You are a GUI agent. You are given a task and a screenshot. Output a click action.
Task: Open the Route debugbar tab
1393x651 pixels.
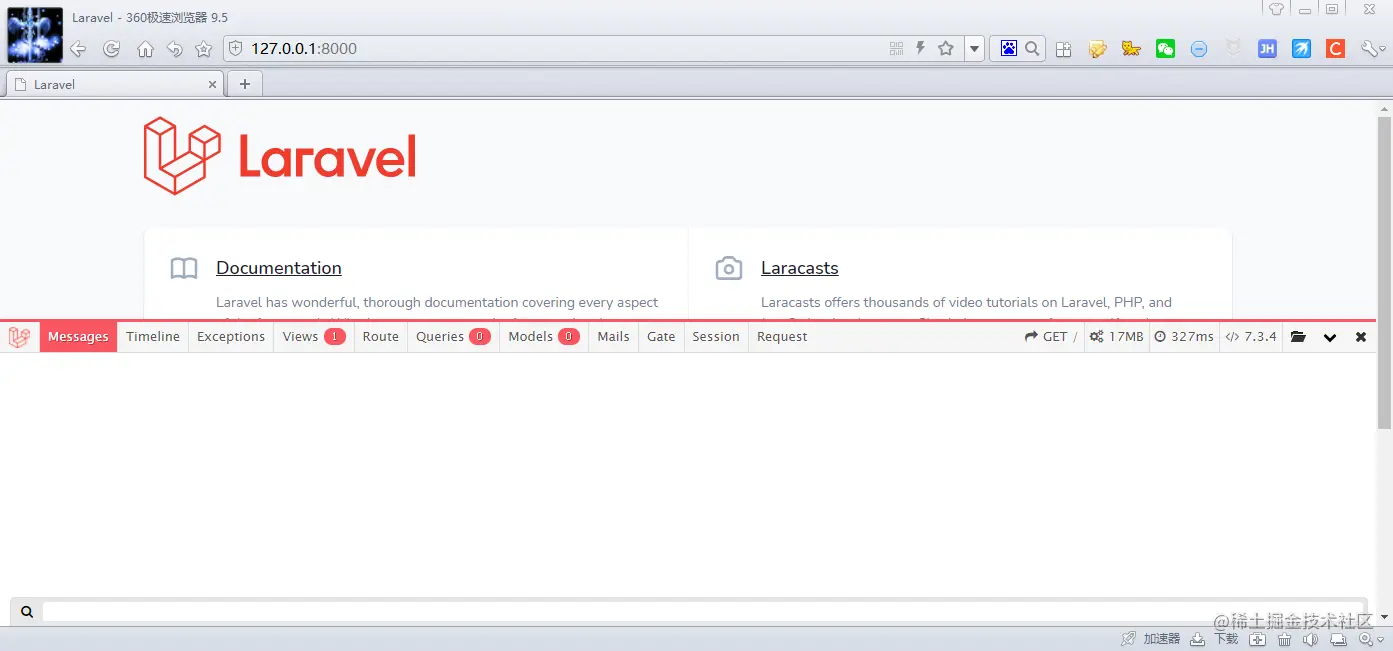[381, 337]
